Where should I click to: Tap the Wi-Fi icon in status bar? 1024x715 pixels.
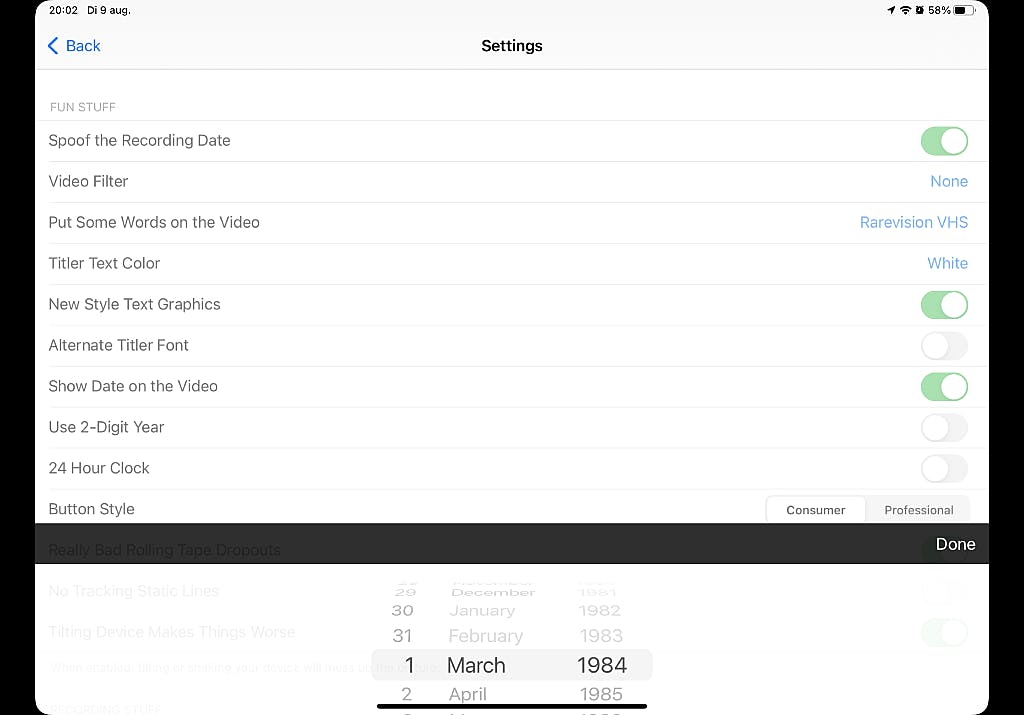[x=906, y=10]
